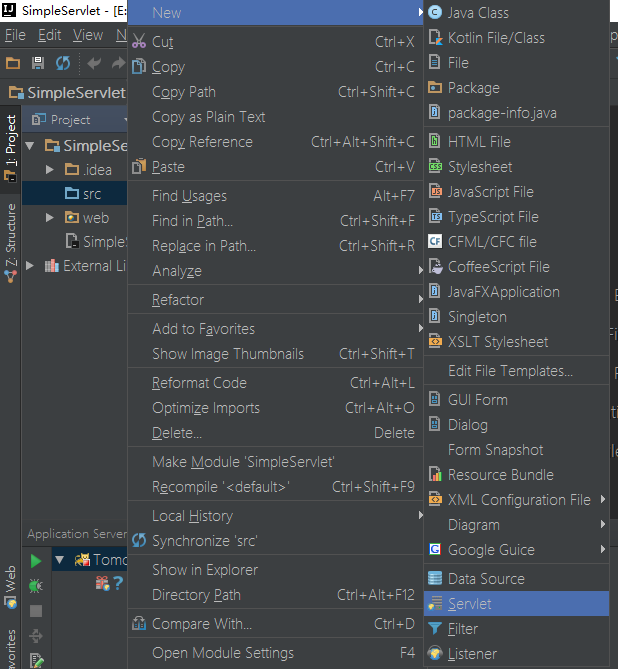Click the Undo arrow in toolbar
618x669 pixels.
coord(94,63)
